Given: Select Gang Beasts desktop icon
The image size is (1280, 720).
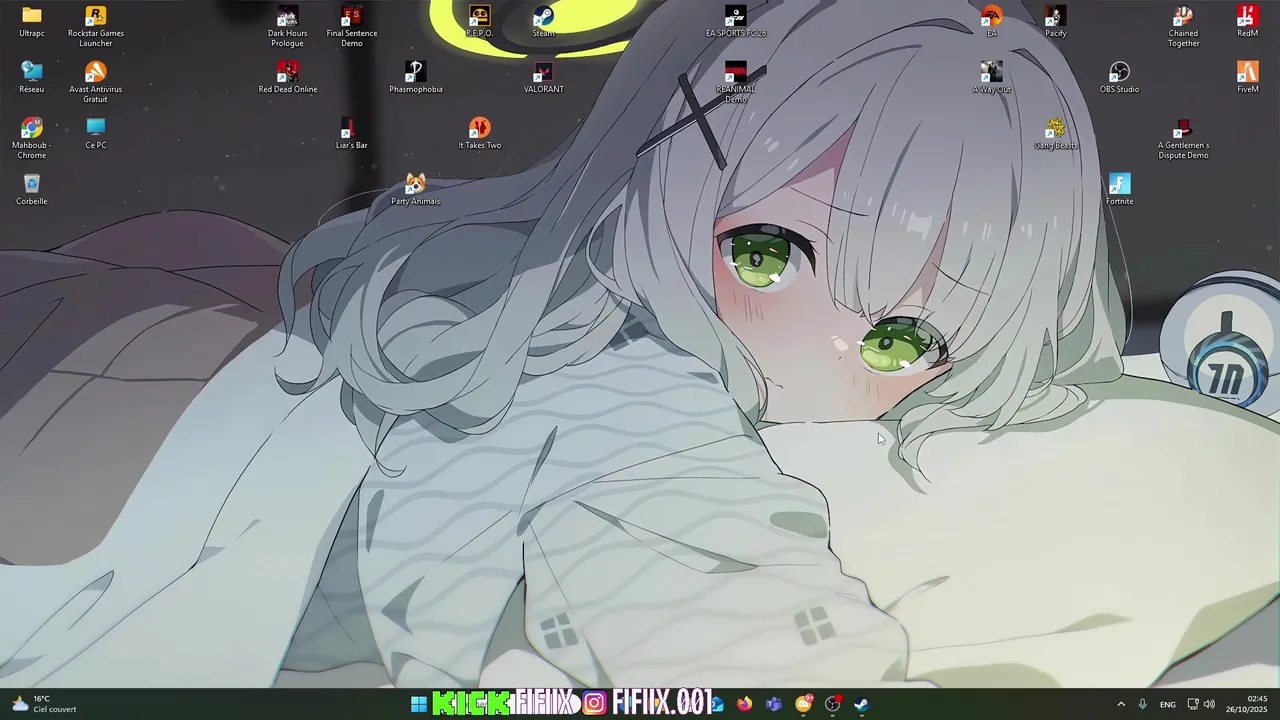Looking at the screenshot, I should tap(1056, 134).
